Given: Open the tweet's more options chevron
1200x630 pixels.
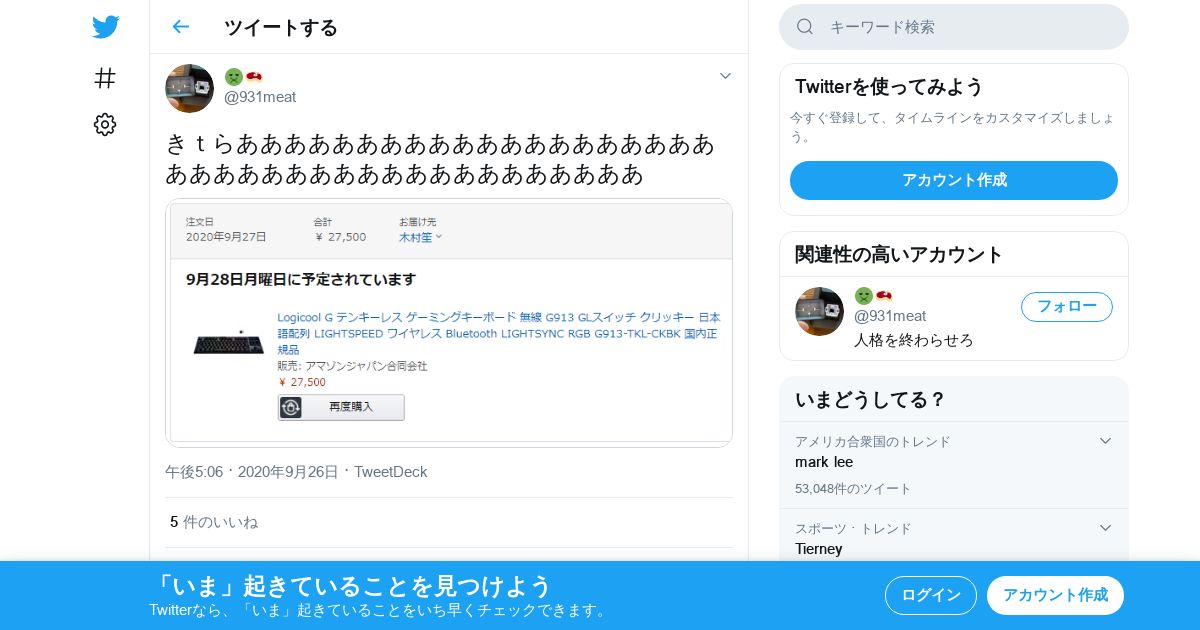Looking at the screenshot, I should (725, 76).
